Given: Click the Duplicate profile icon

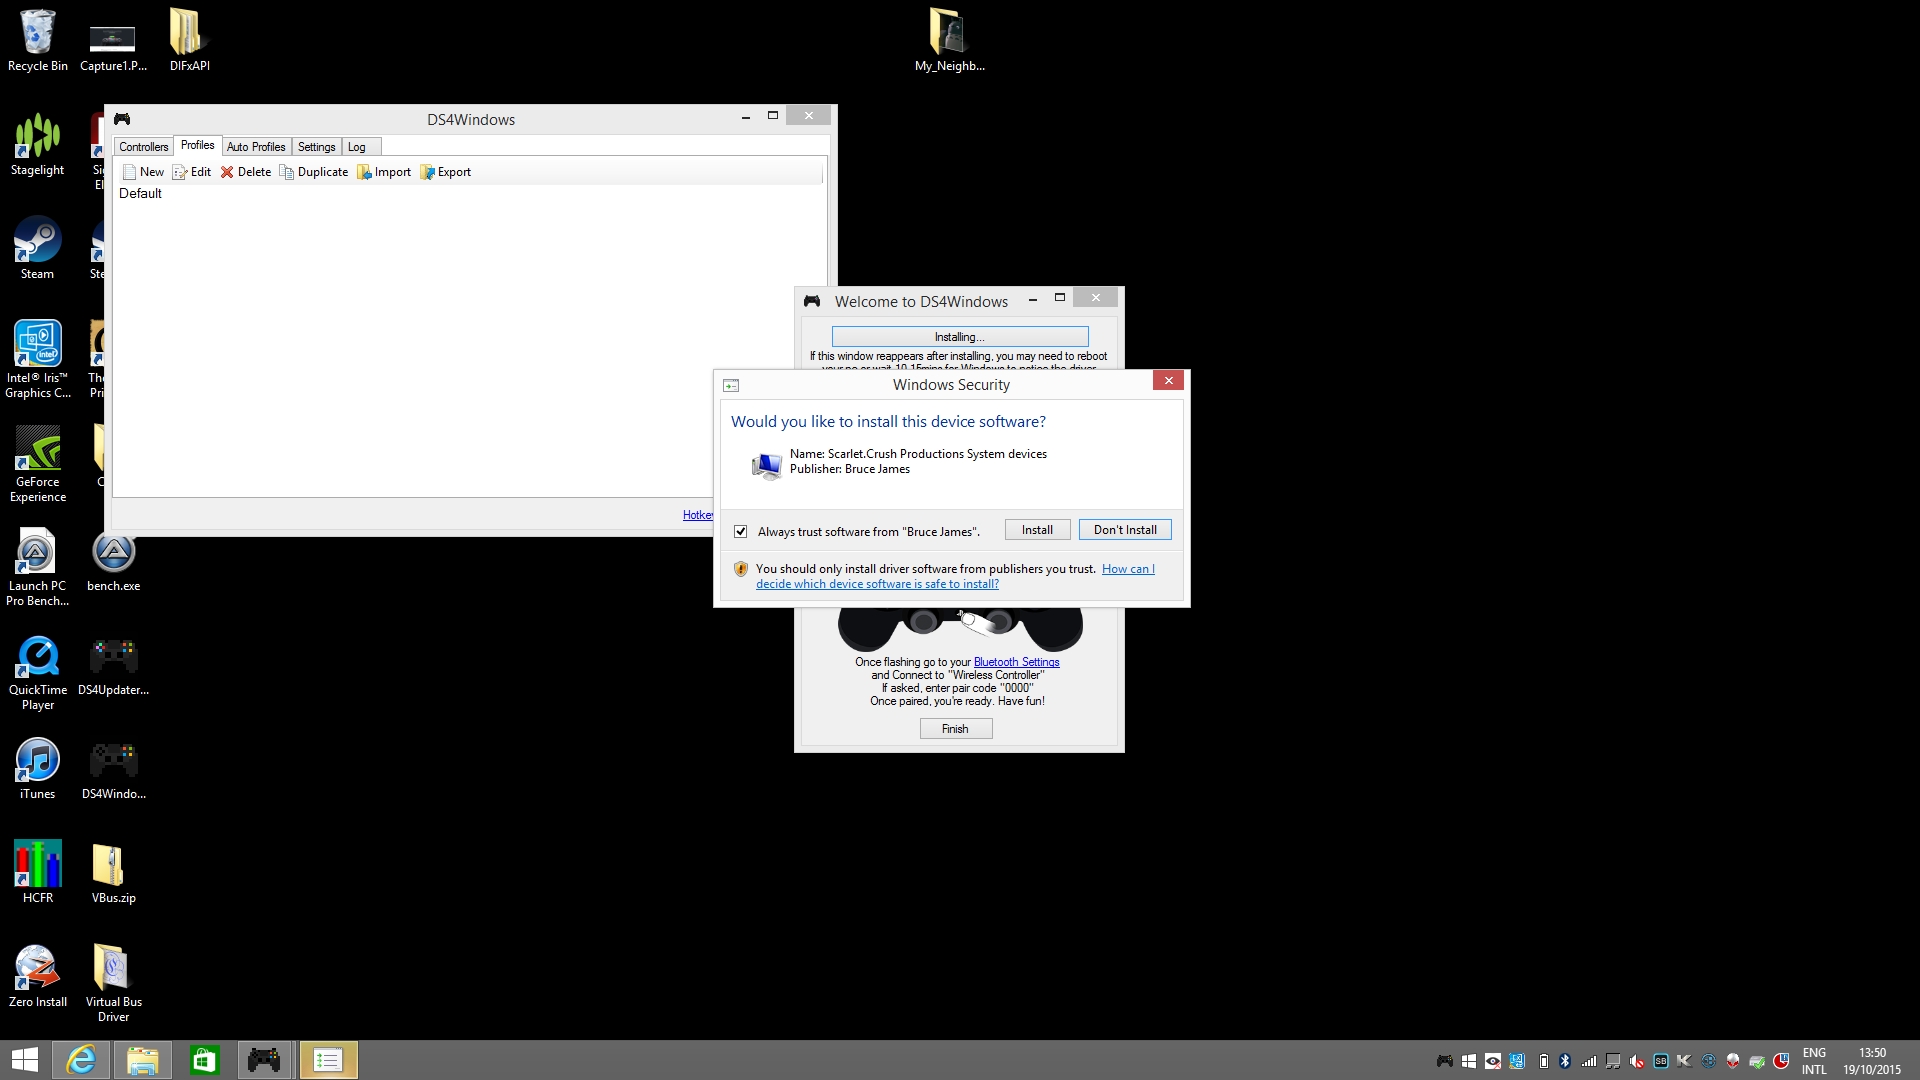Looking at the screenshot, I should 287,172.
